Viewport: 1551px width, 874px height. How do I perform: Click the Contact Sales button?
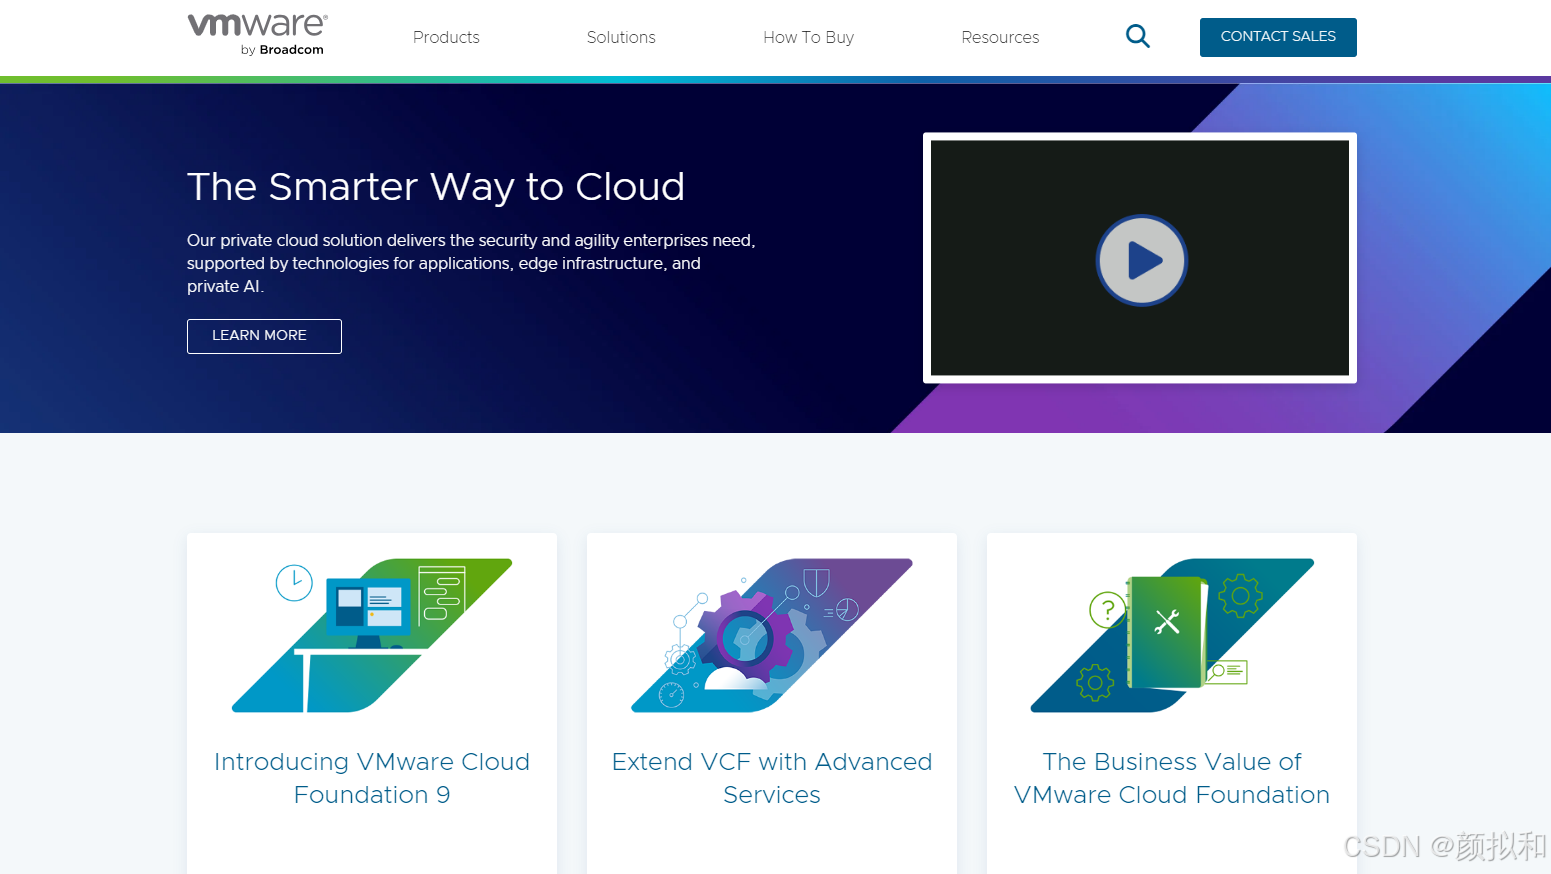1278,37
